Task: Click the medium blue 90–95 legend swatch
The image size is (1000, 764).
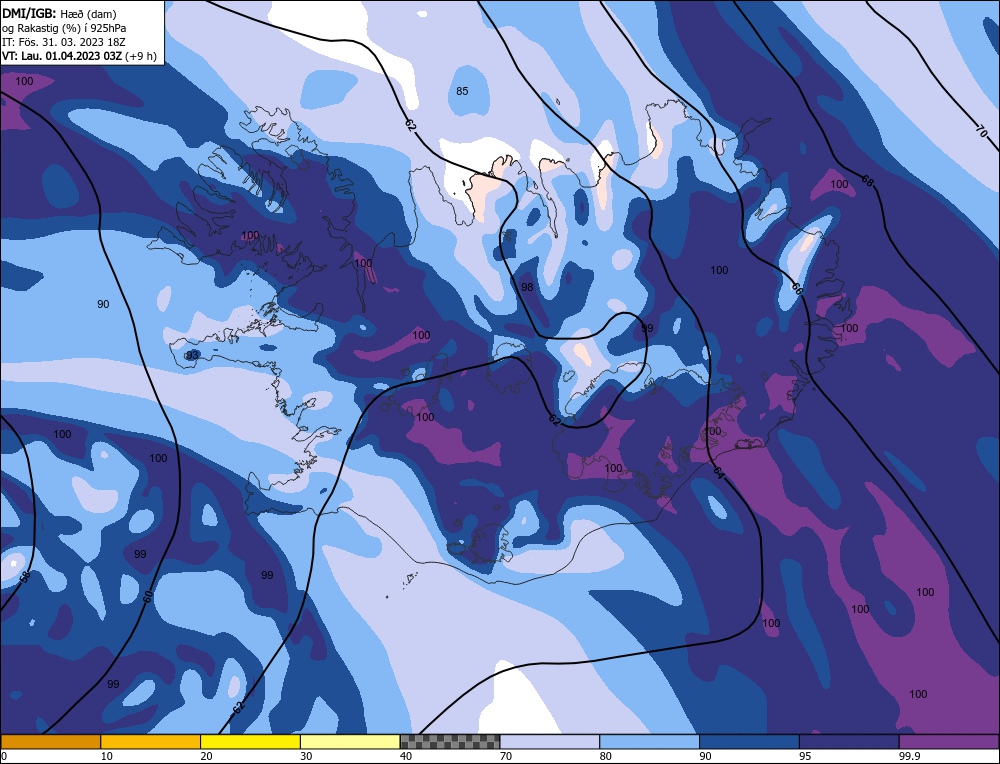Action: tap(749, 741)
